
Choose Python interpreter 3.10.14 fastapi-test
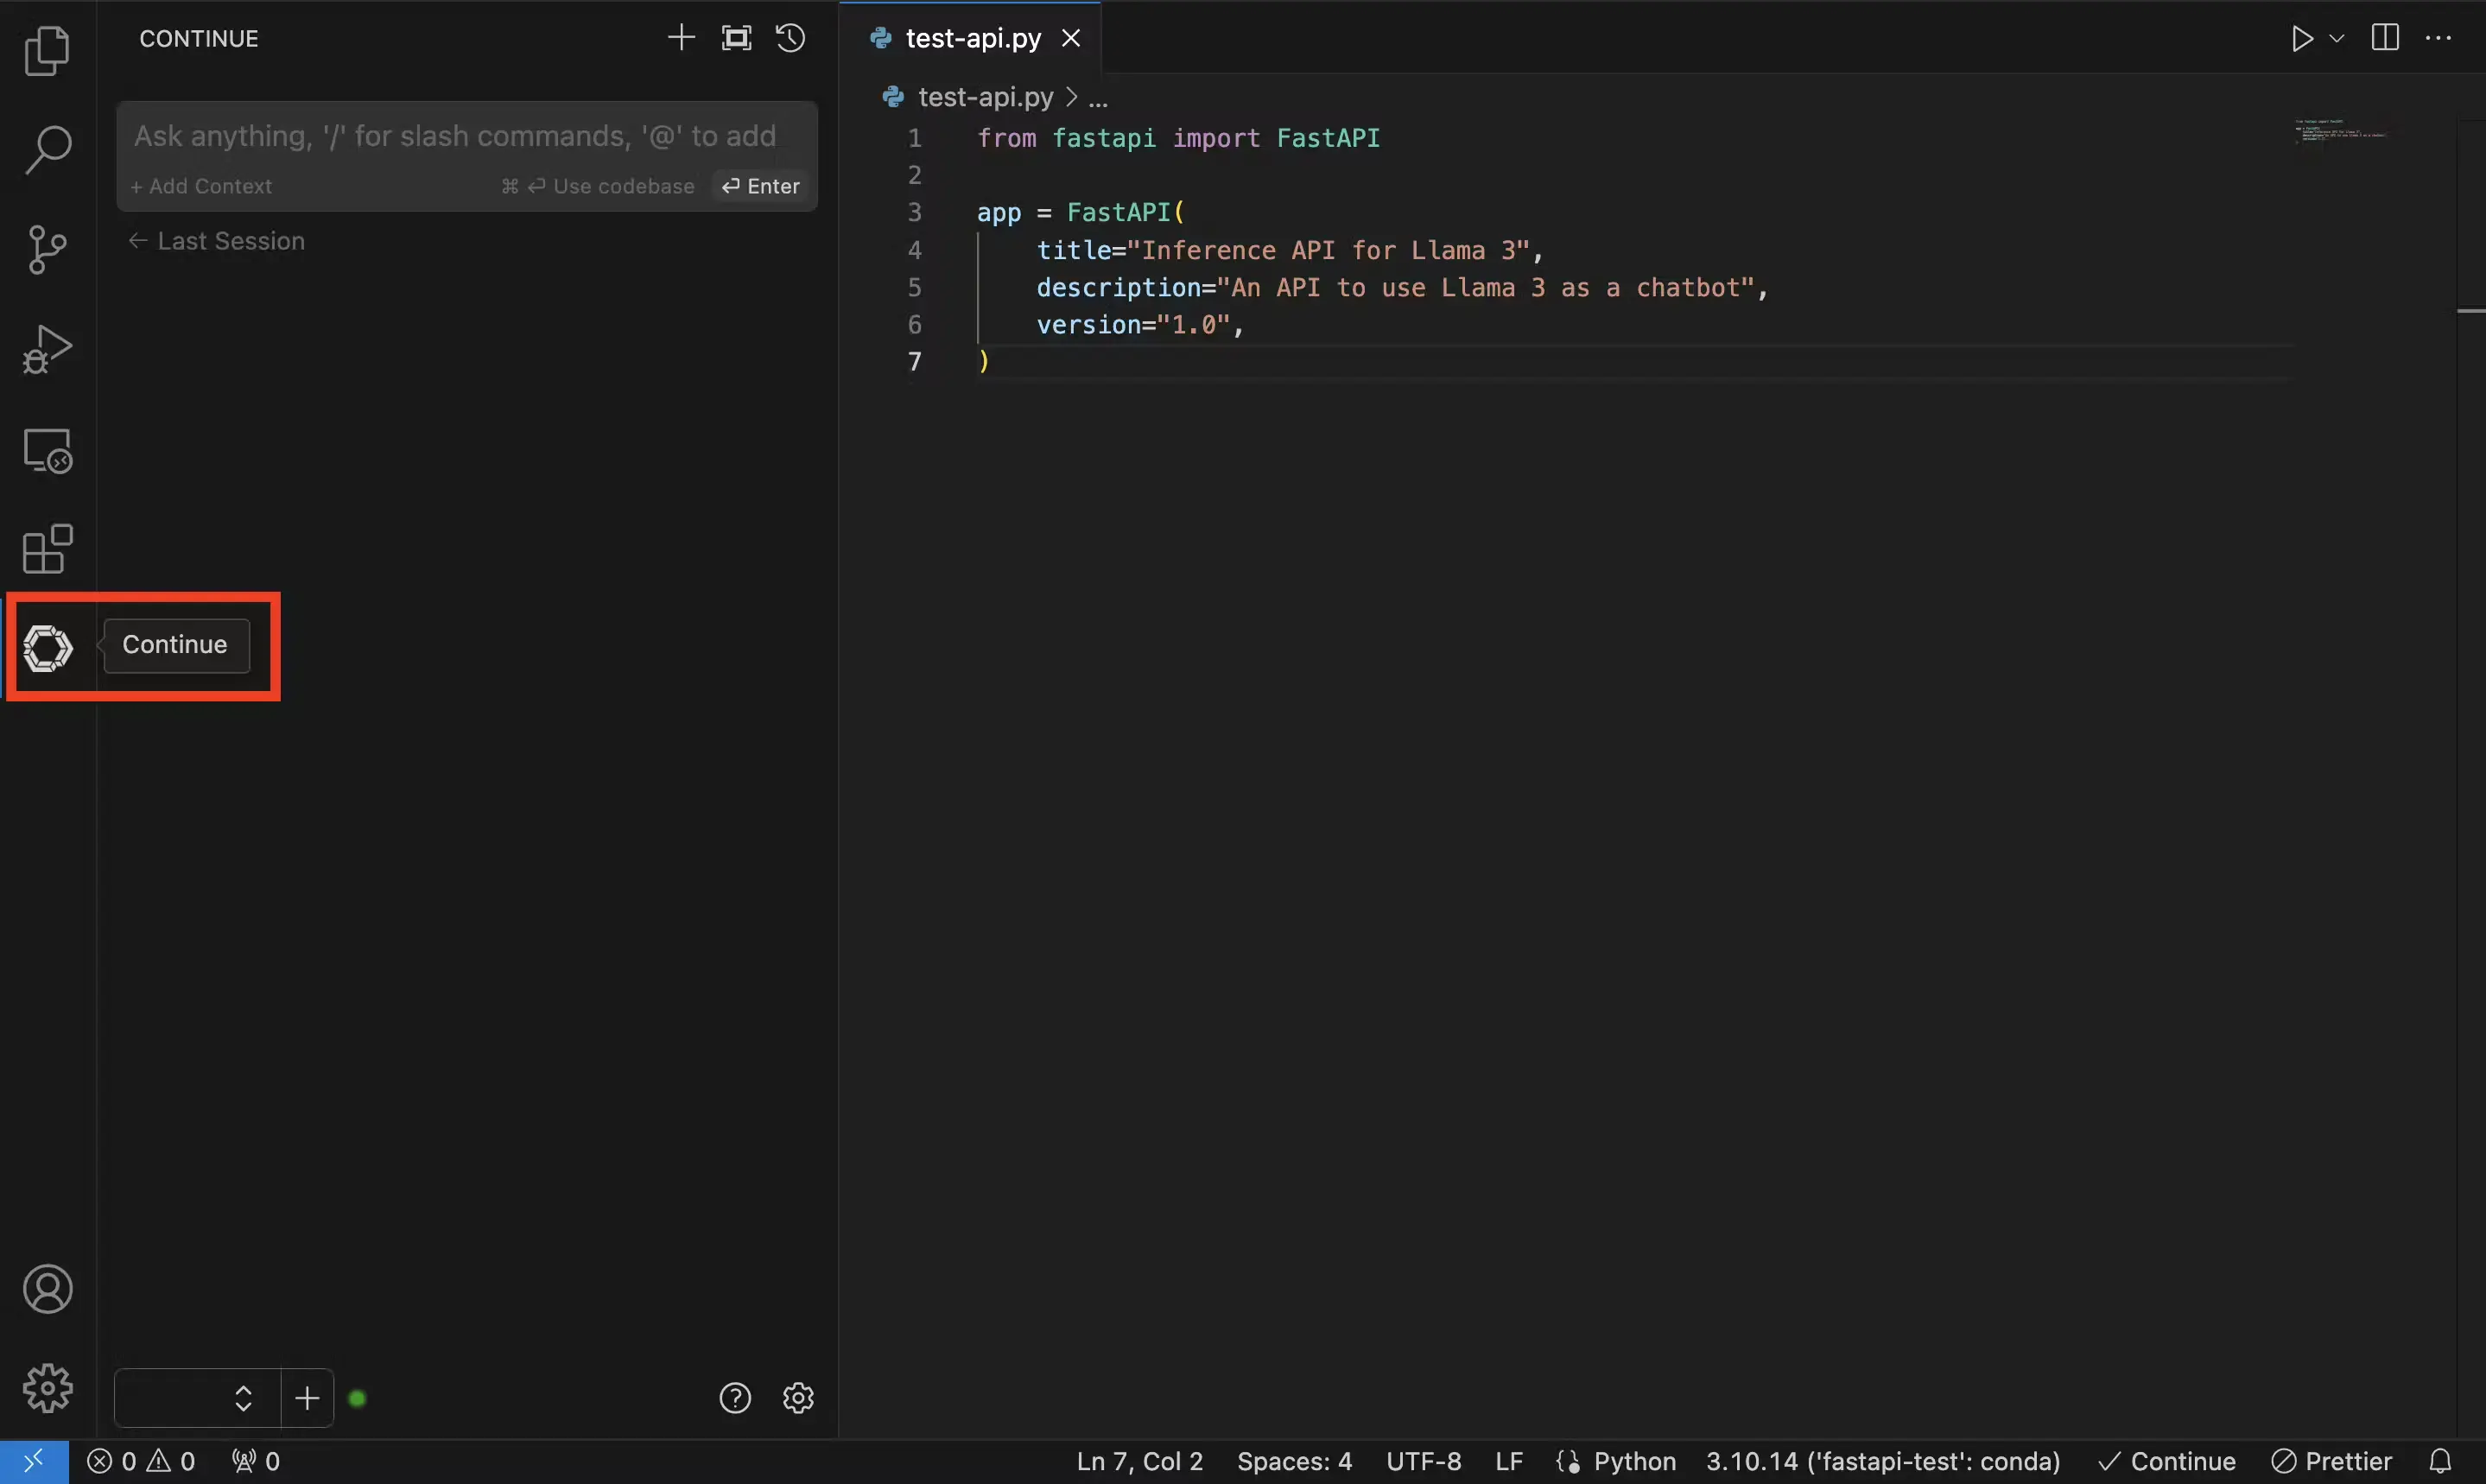1883,1462
